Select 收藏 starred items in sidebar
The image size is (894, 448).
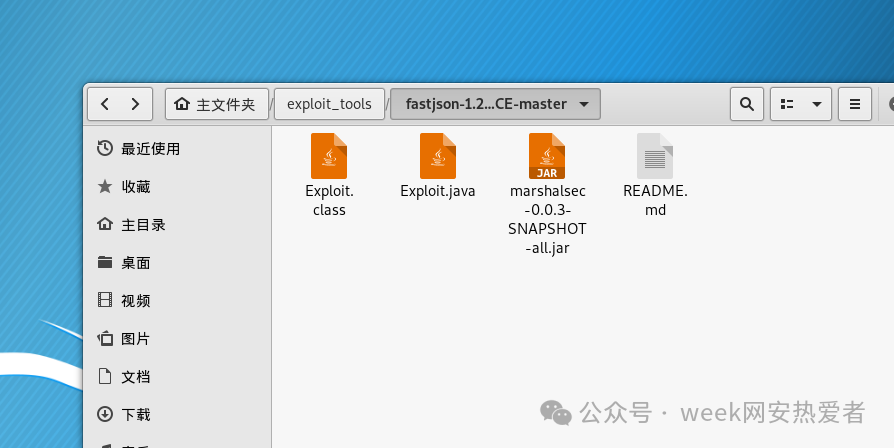[x=177, y=187]
